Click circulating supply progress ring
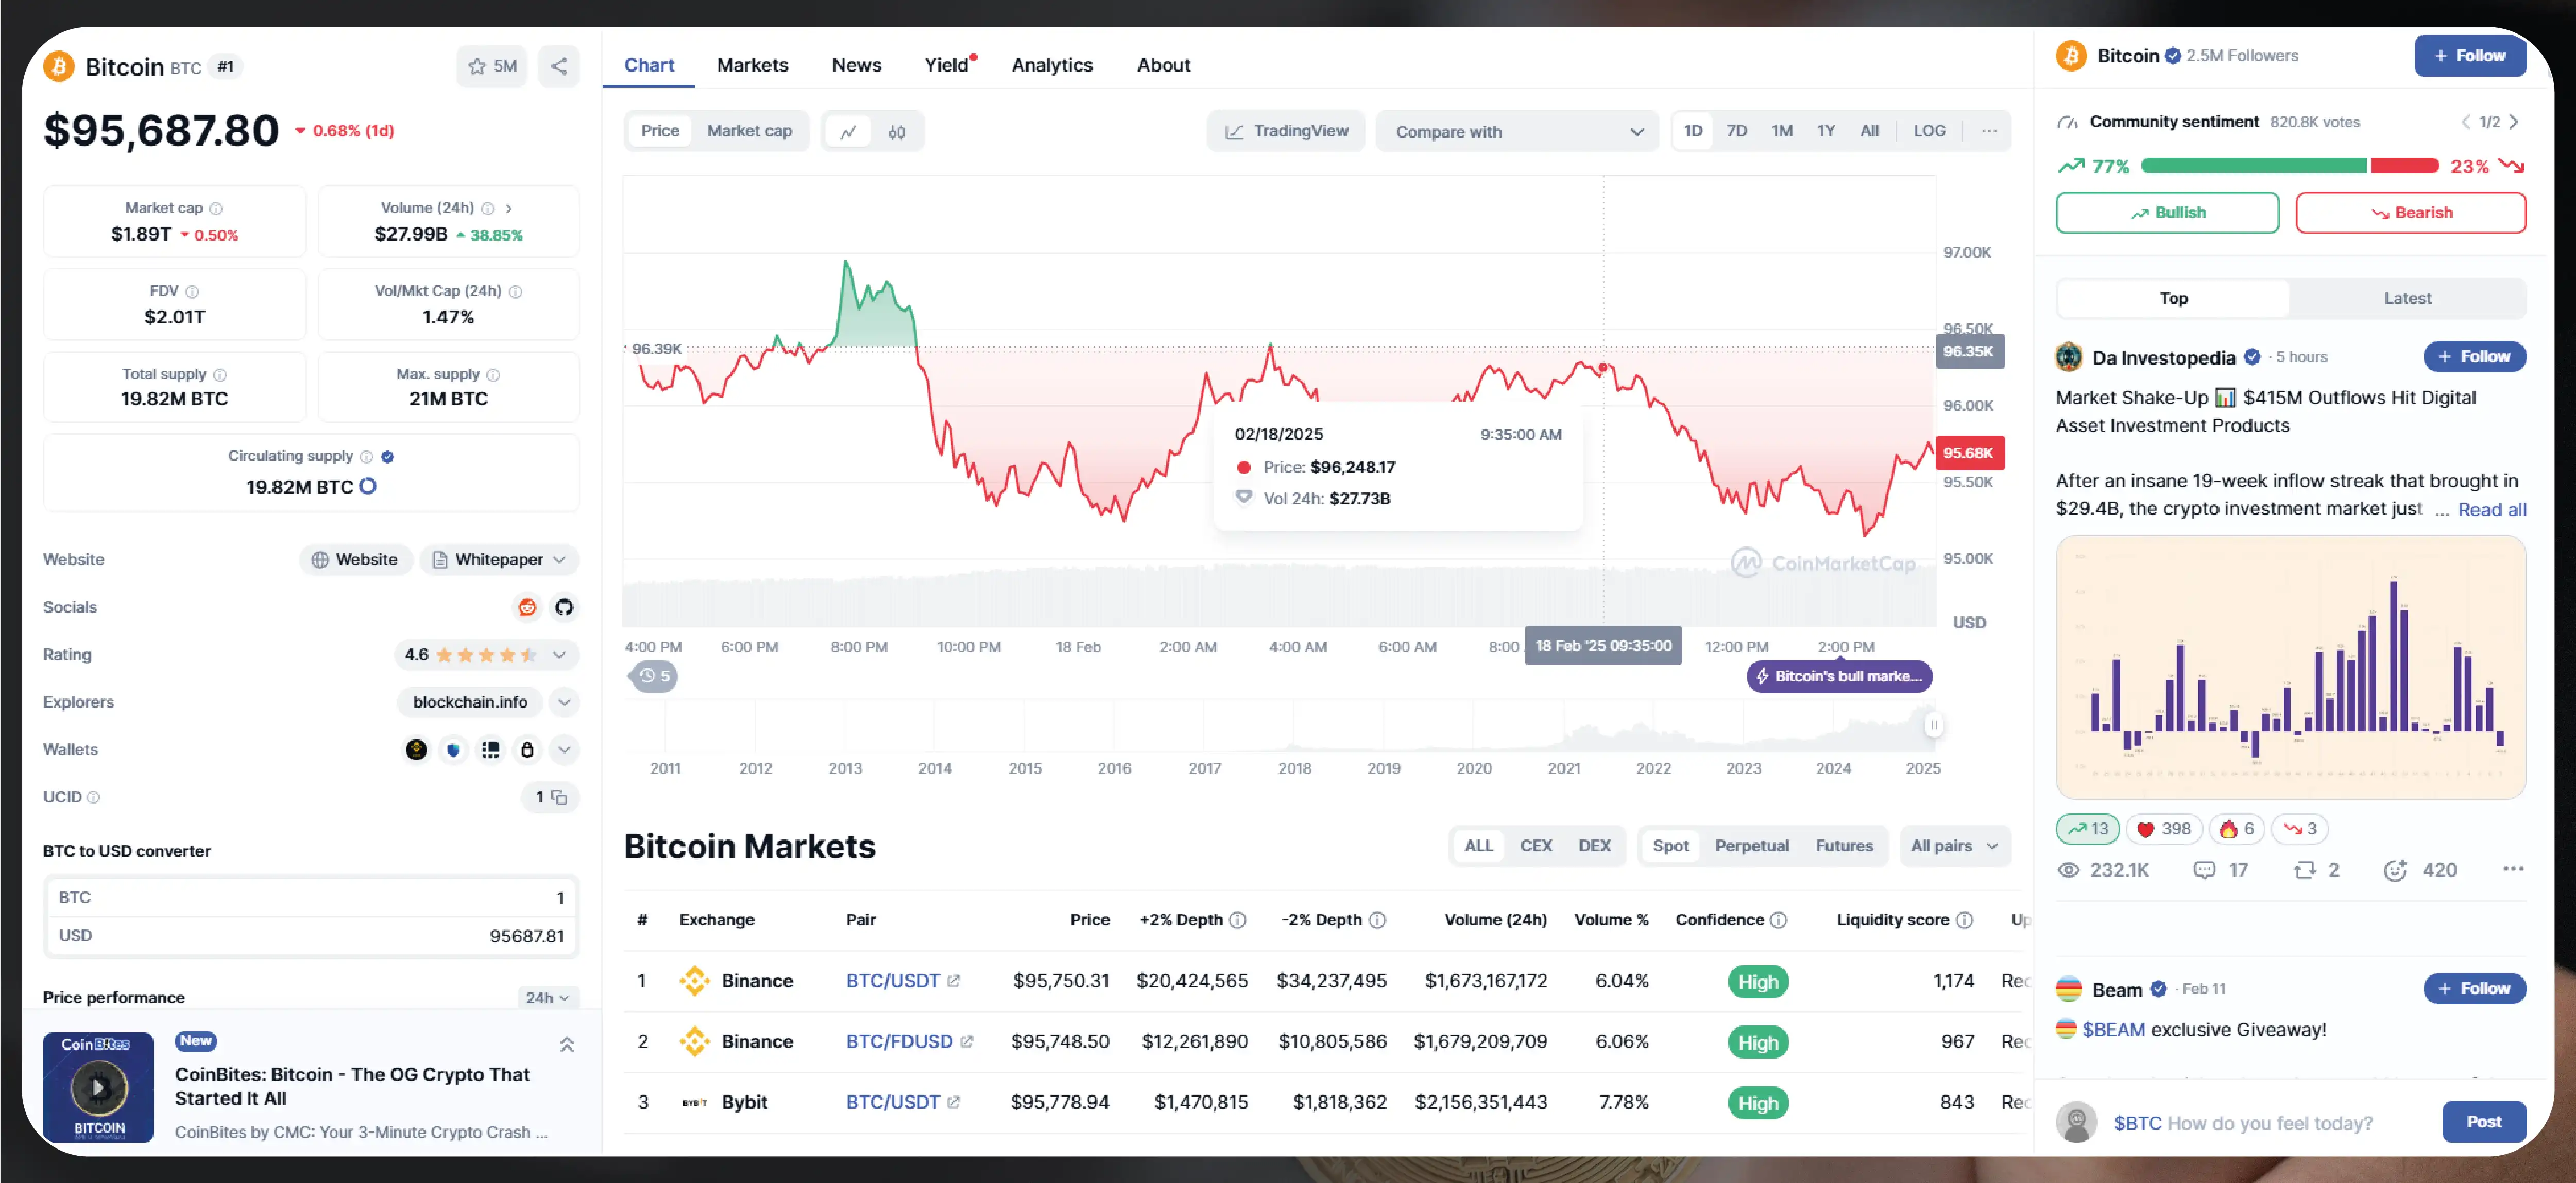Image resolution: width=2576 pixels, height=1183 pixels. click(368, 487)
